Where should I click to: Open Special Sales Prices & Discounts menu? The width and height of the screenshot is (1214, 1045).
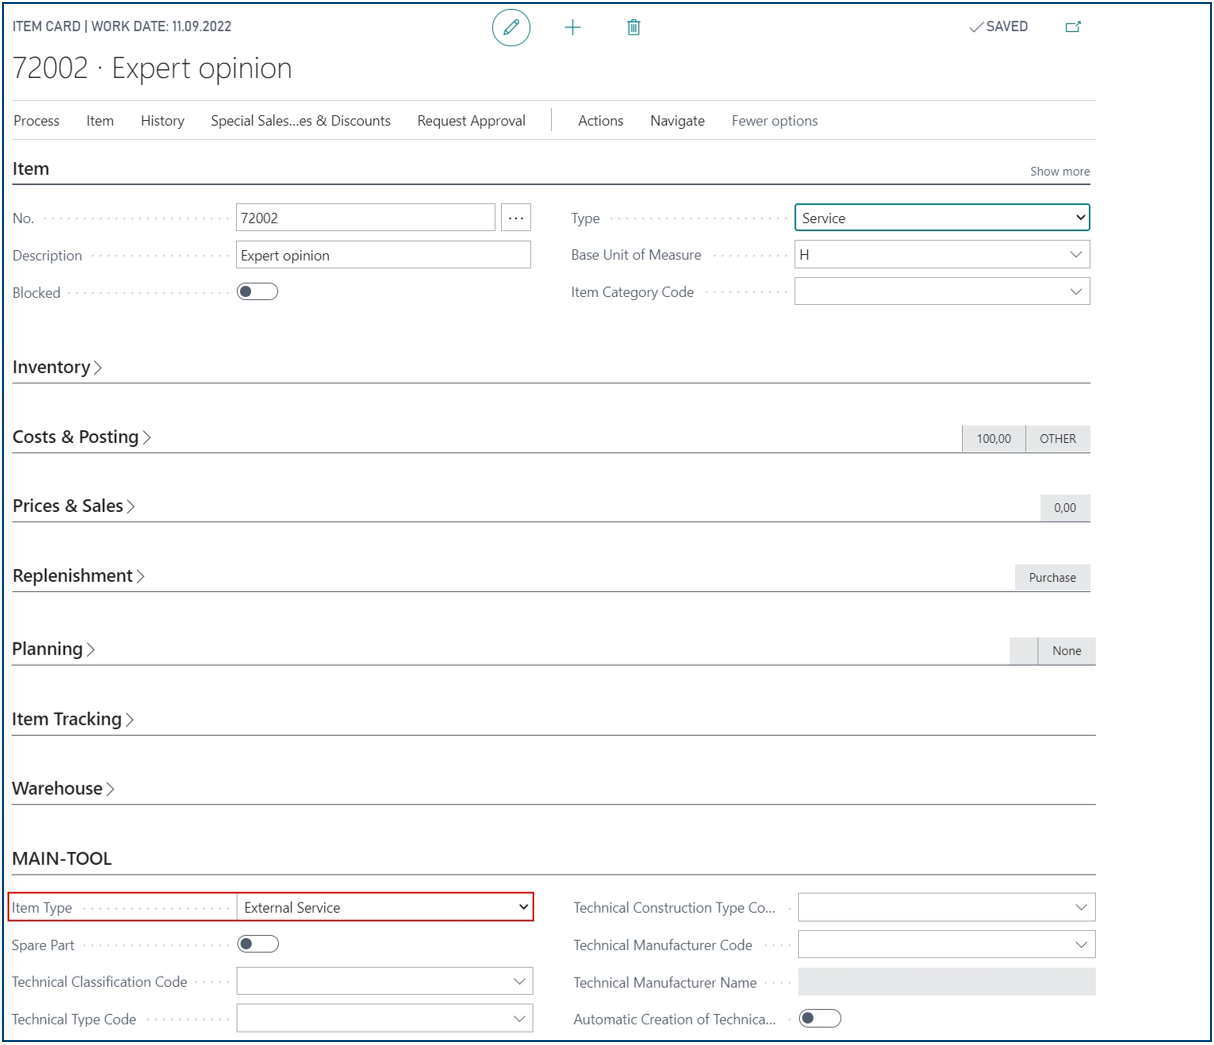point(301,121)
